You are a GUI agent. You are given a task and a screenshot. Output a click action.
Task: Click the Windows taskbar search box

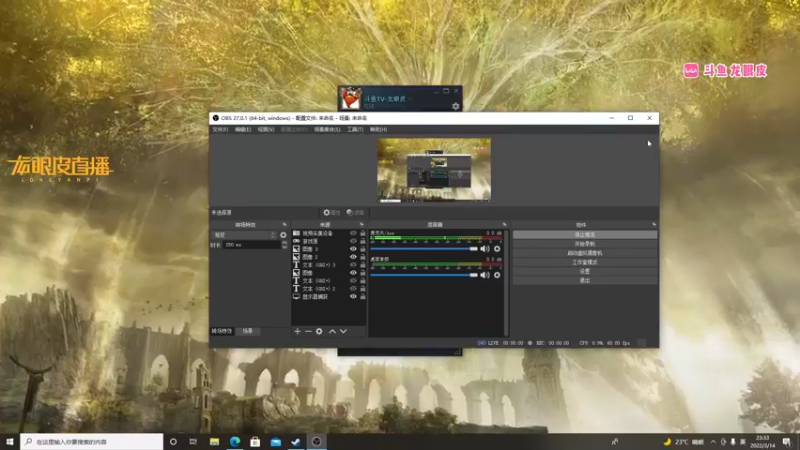coord(92,442)
